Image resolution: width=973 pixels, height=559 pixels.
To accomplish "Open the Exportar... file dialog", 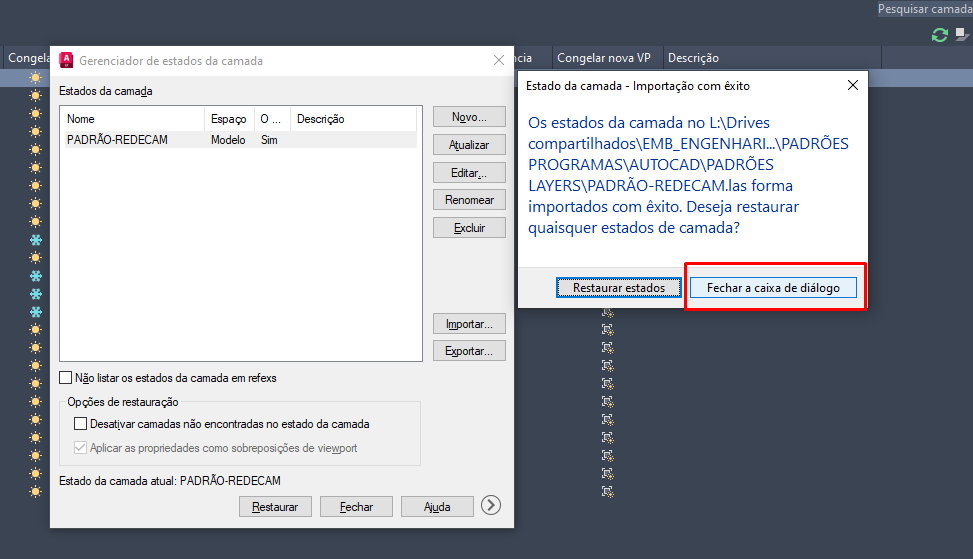I will click(x=469, y=351).
